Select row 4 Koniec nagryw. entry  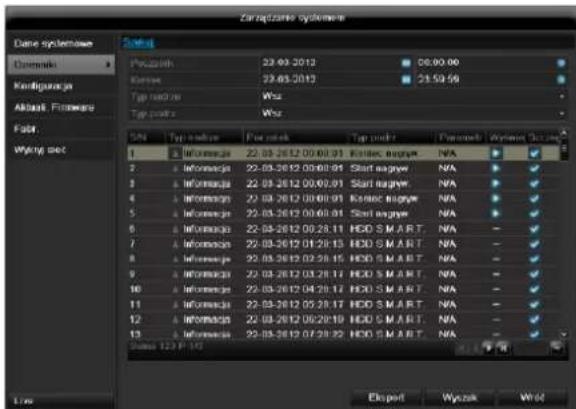pyautogui.click(x=344, y=198)
